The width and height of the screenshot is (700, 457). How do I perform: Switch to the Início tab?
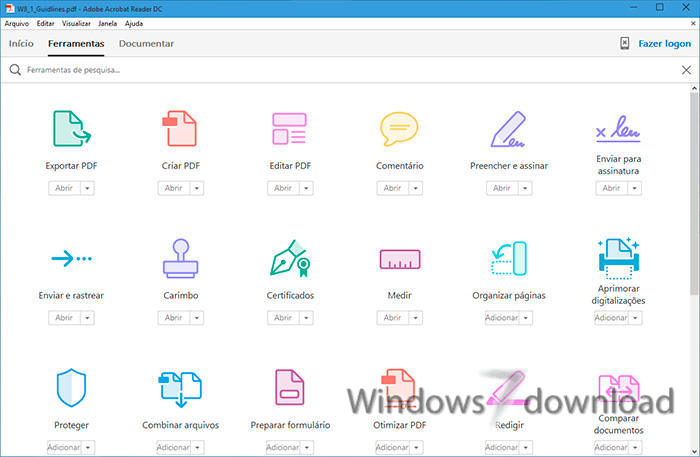pyautogui.click(x=21, y=43)
